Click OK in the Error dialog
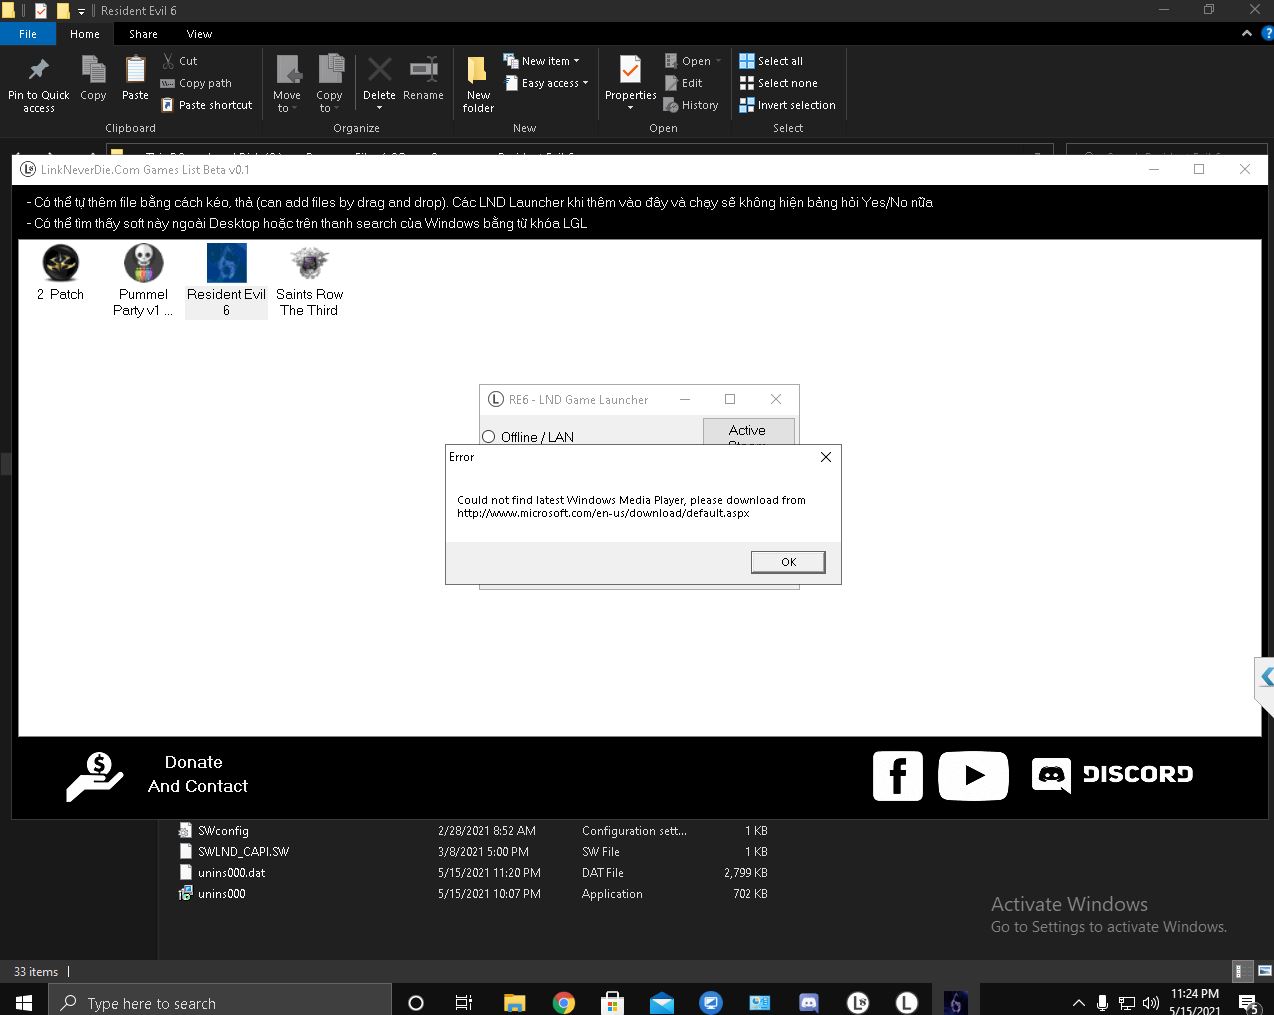Viewport: 1274px width, 1015px height. 788,562
